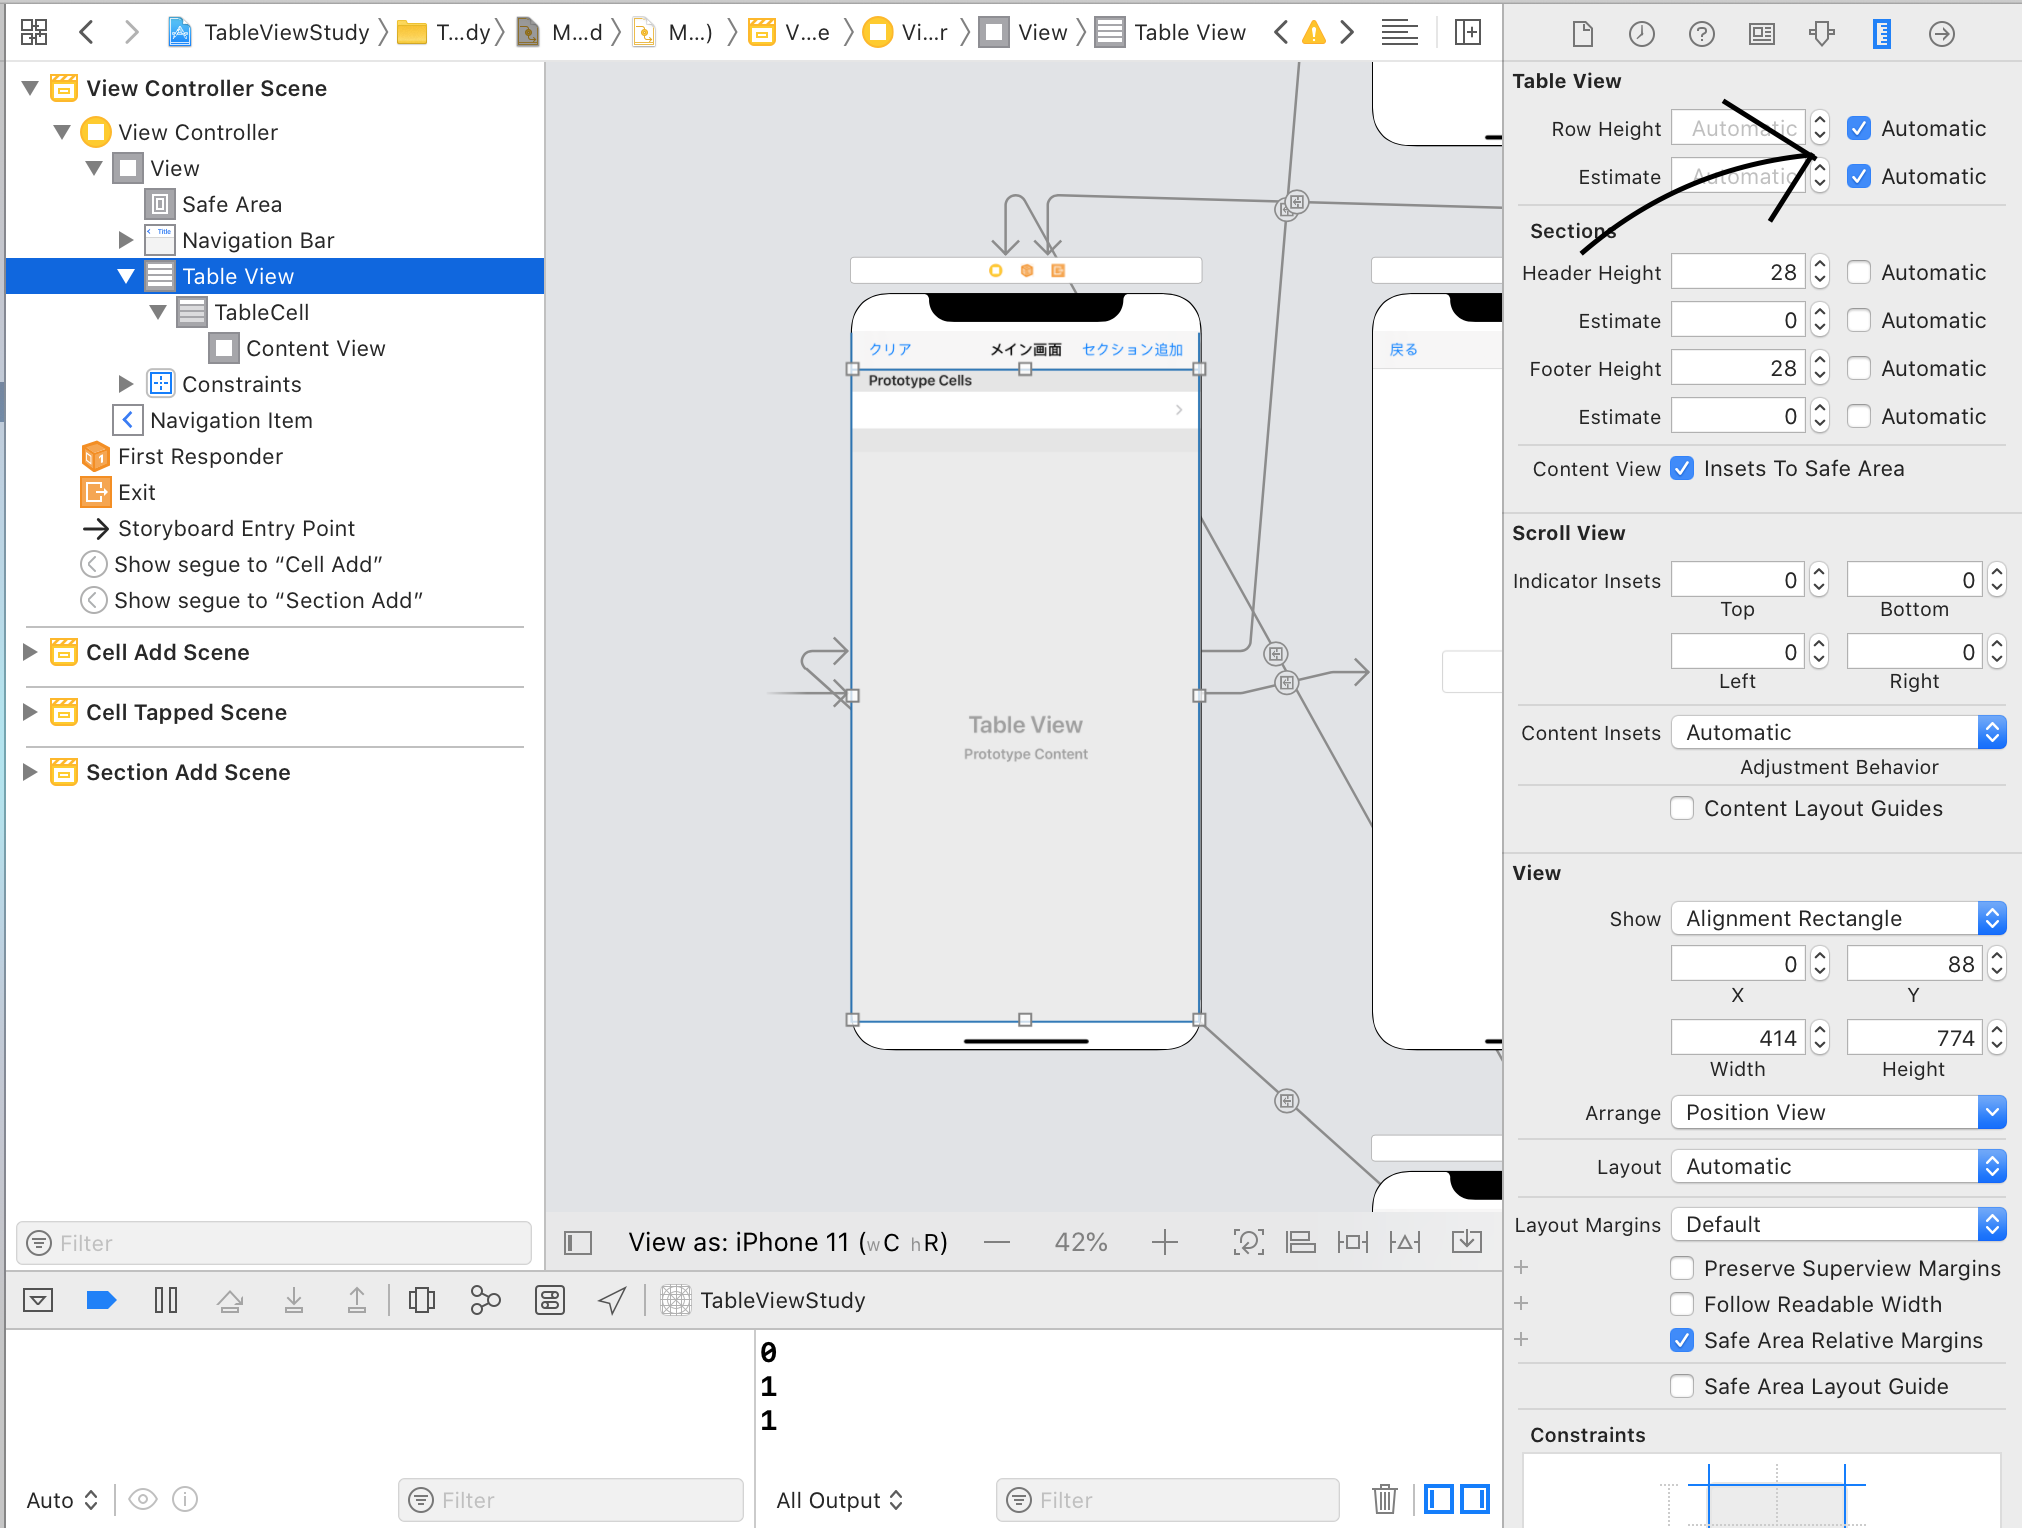Enable Preserve Superview Margins checkbox
The height and width of the screenshot is (1528, 2022).
[x=1682, y=1268]
